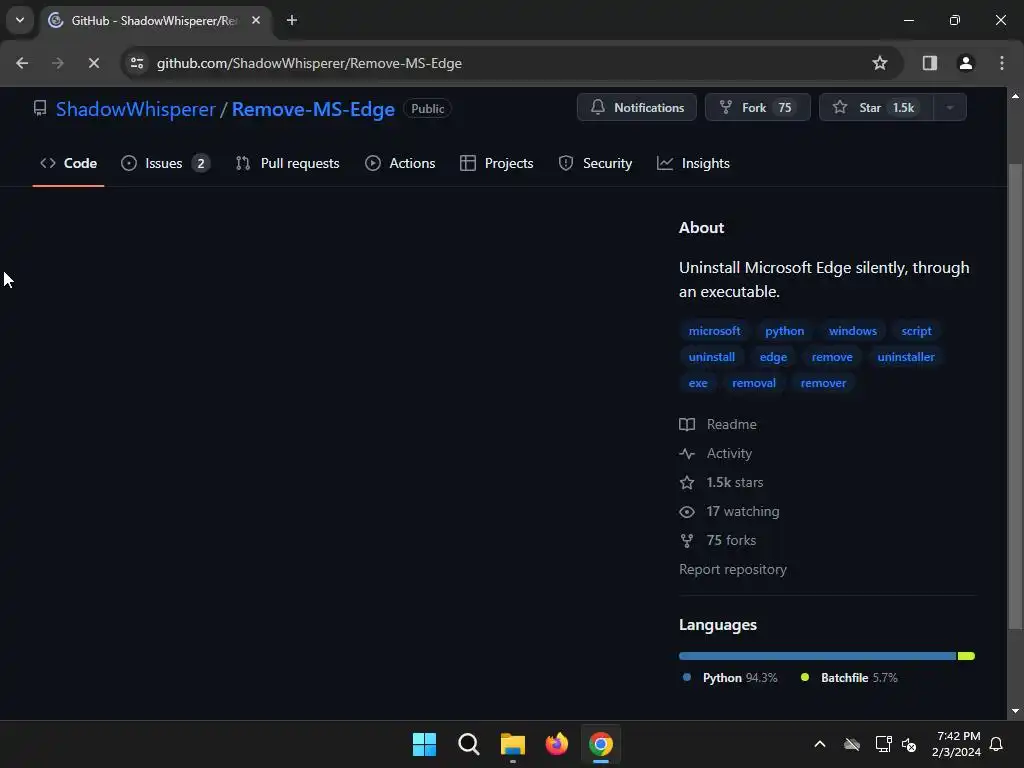
Task: Open the Chrome three-dot menu
Action: coord(1001,63)
